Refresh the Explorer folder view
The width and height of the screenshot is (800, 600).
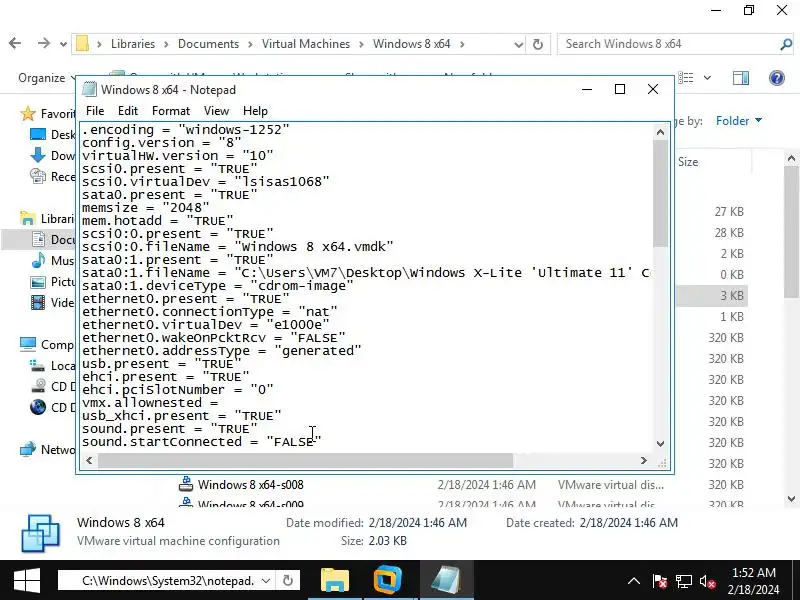538,44
